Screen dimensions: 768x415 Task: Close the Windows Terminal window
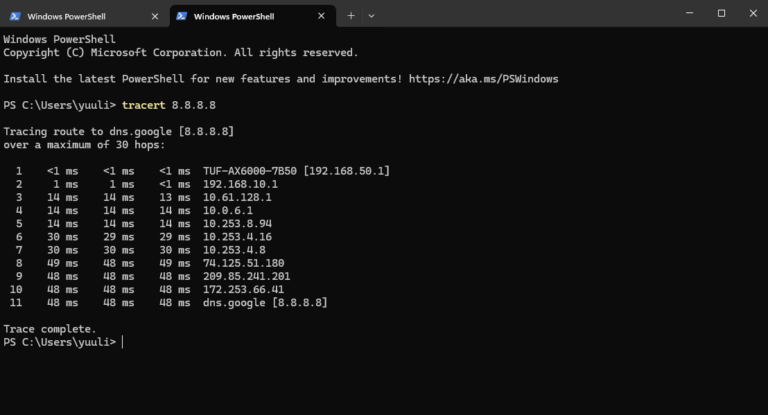tap(750, 14)
